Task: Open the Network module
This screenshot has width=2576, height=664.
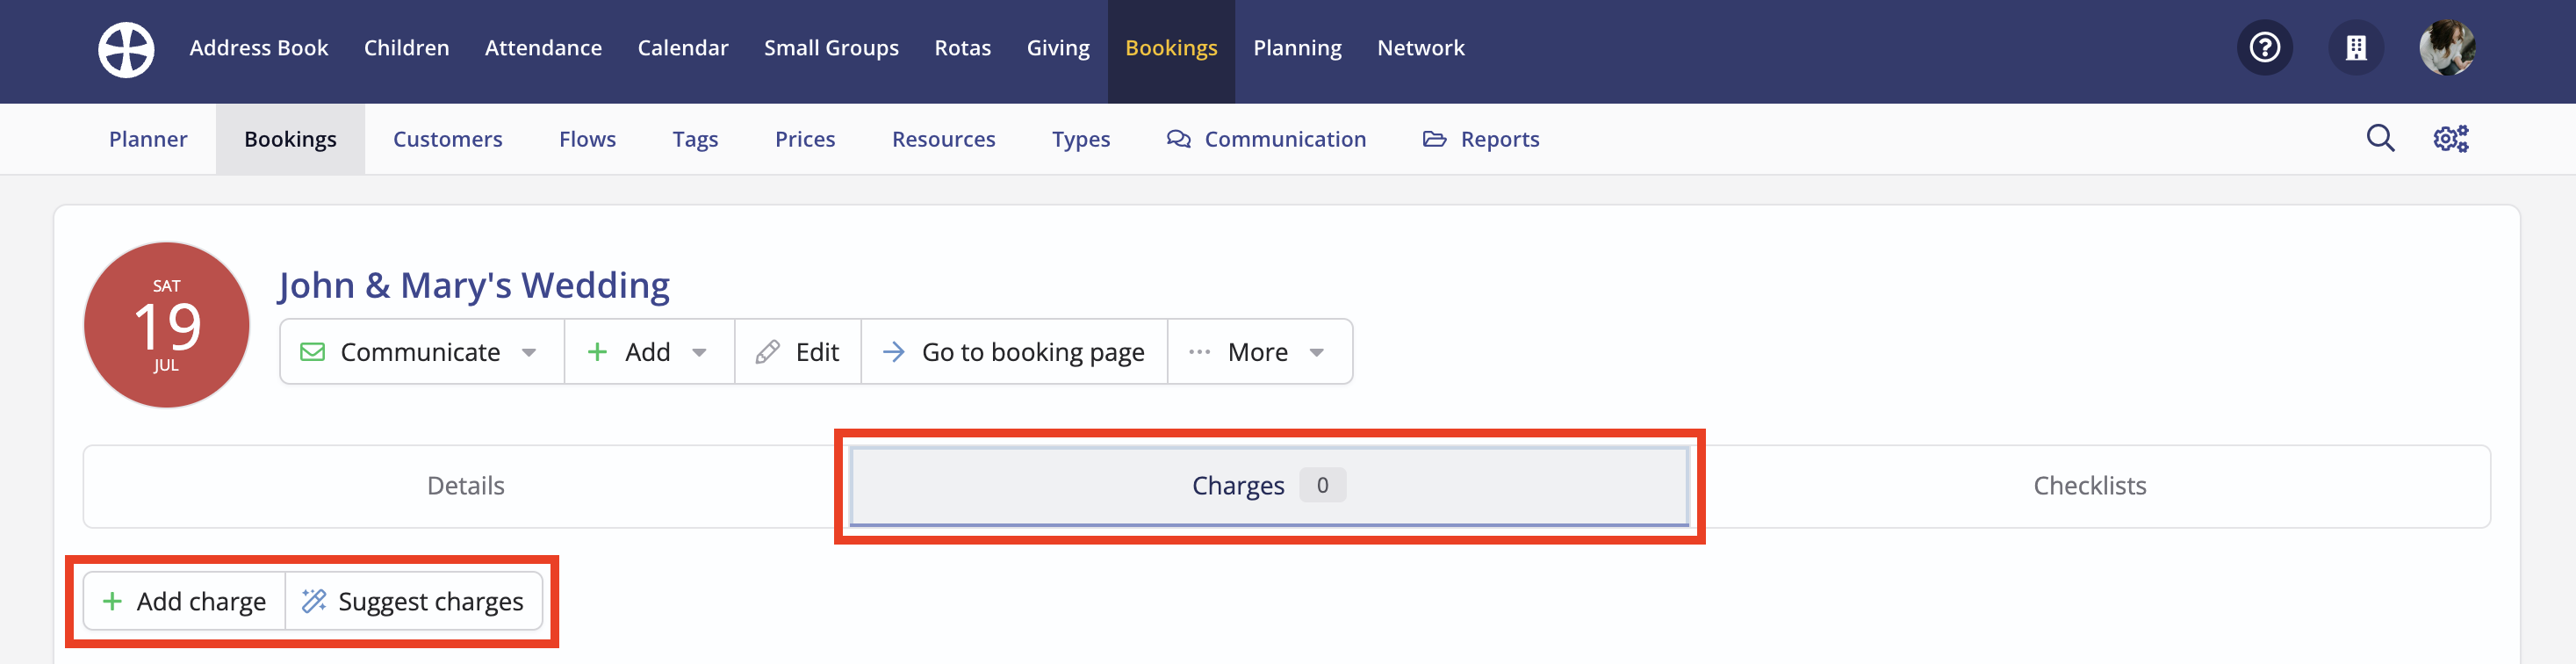Action: pyautogui.click(x=1420, y=48)
